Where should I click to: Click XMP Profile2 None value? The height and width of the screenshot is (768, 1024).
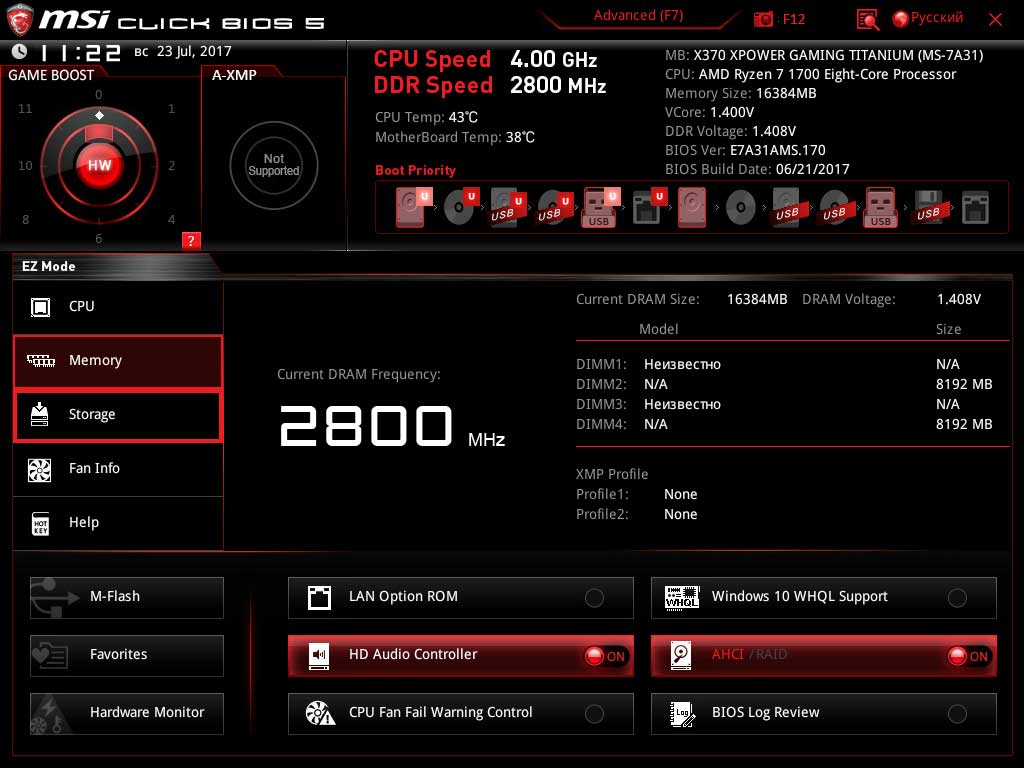[x=680, y=515]
